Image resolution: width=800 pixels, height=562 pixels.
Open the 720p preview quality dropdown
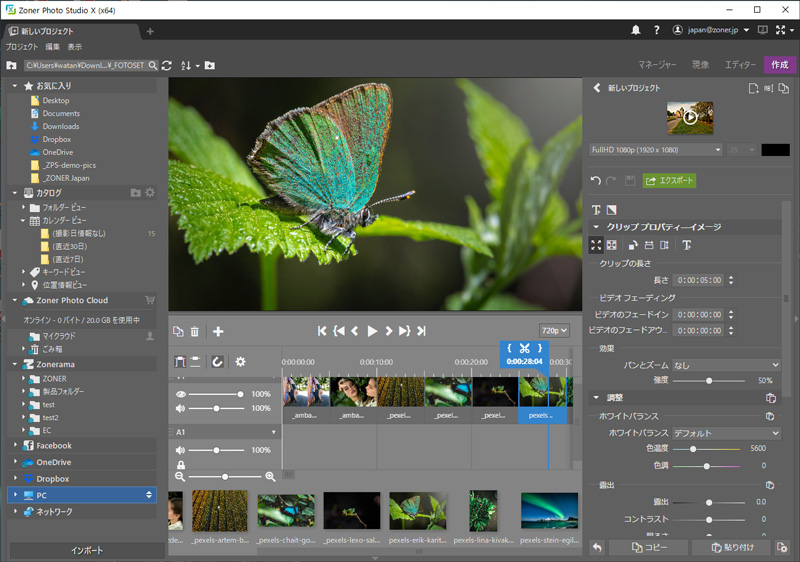click(x=553, y=331)
